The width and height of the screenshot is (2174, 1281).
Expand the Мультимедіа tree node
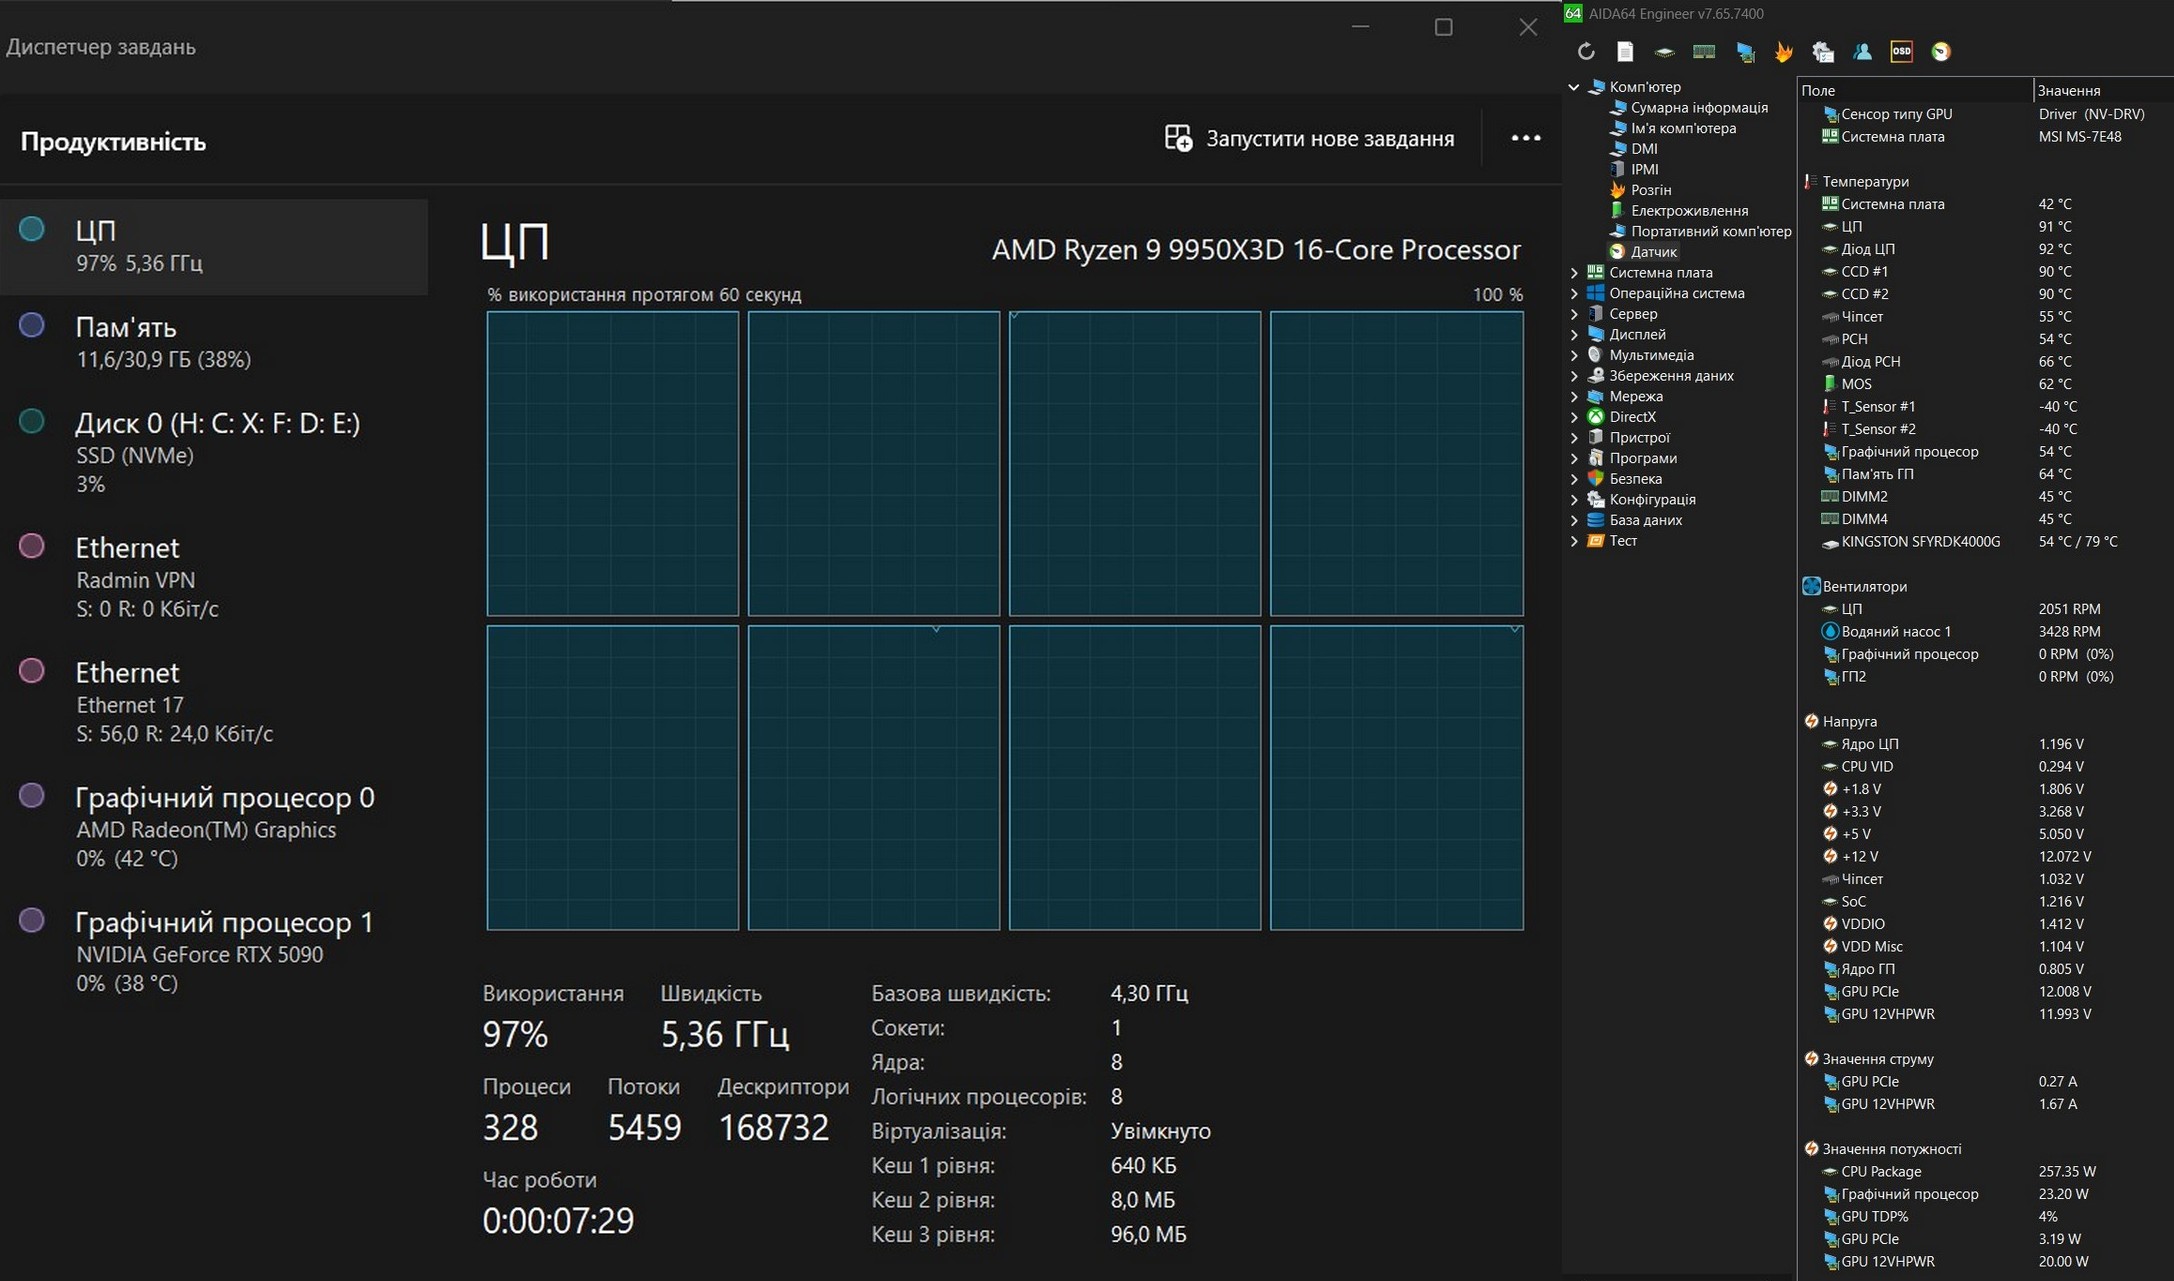pos(1574,355)
